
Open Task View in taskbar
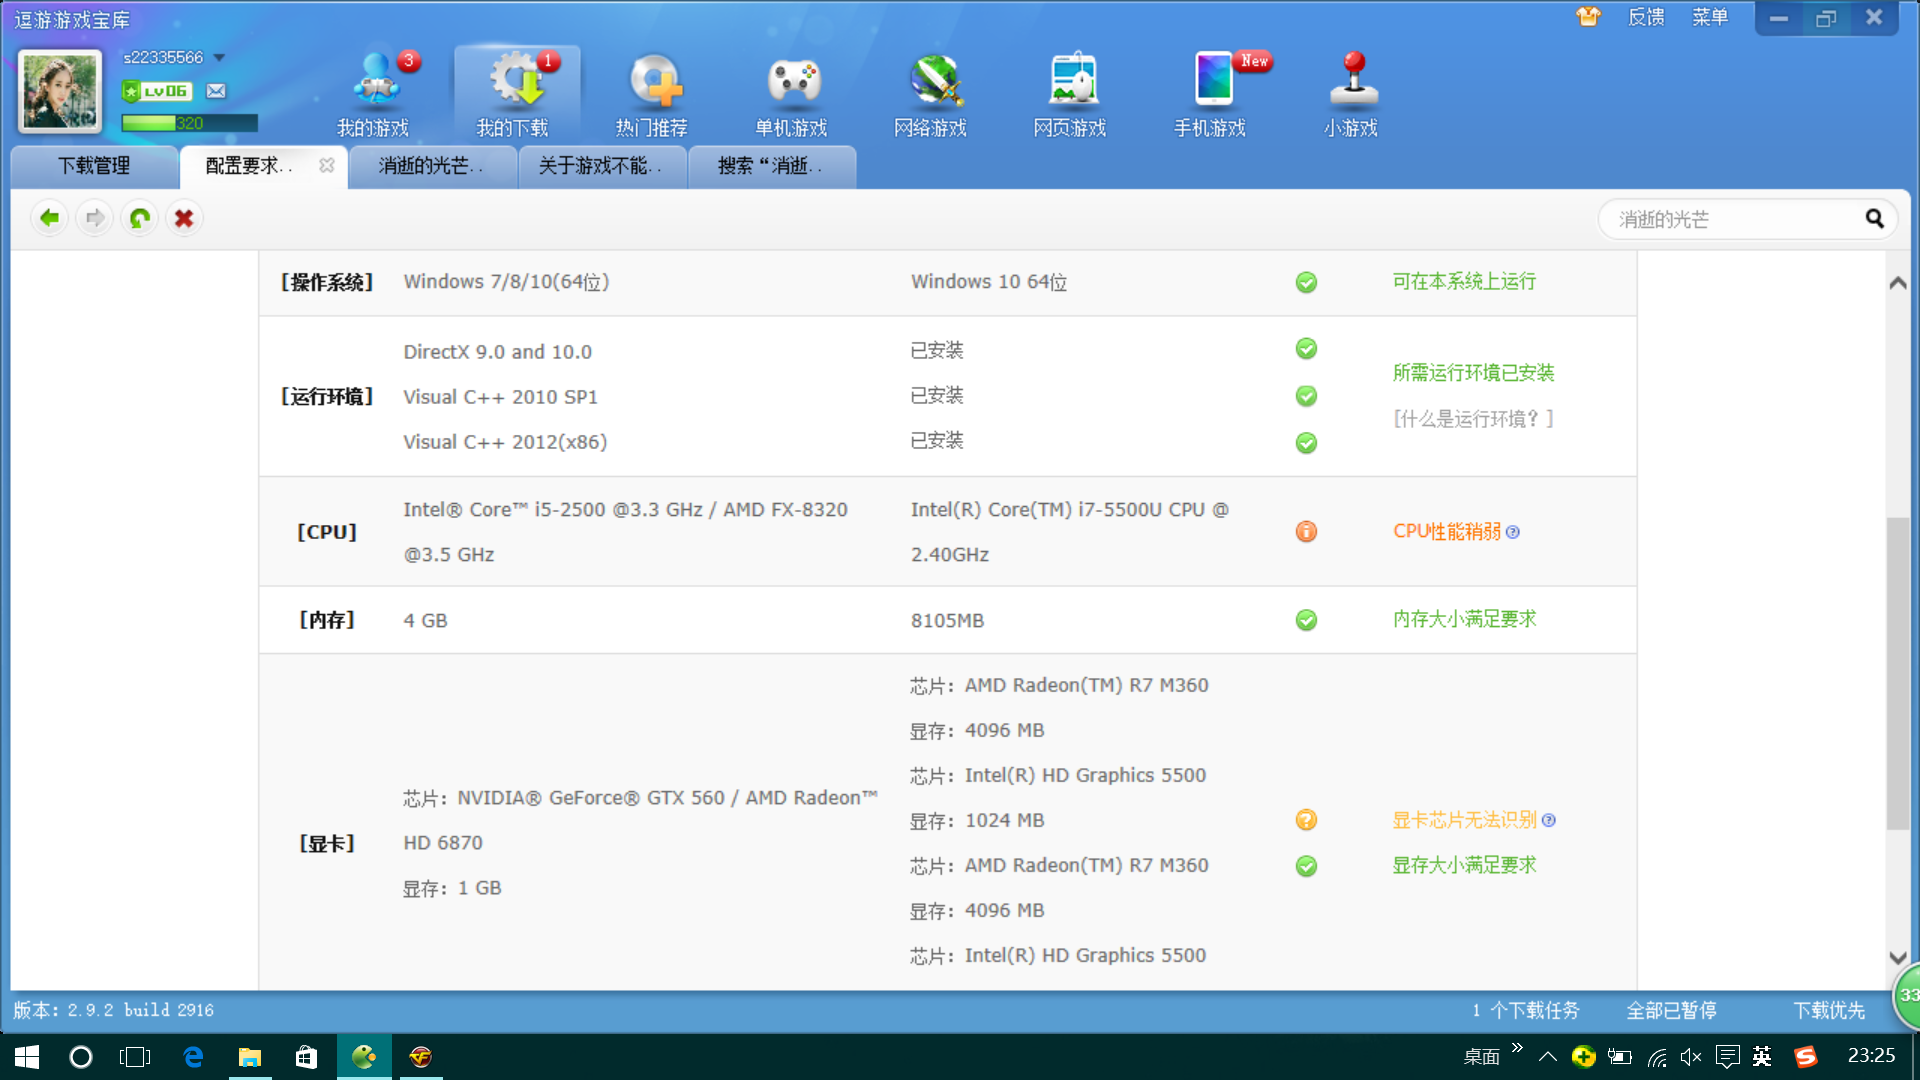(135, 1057)
